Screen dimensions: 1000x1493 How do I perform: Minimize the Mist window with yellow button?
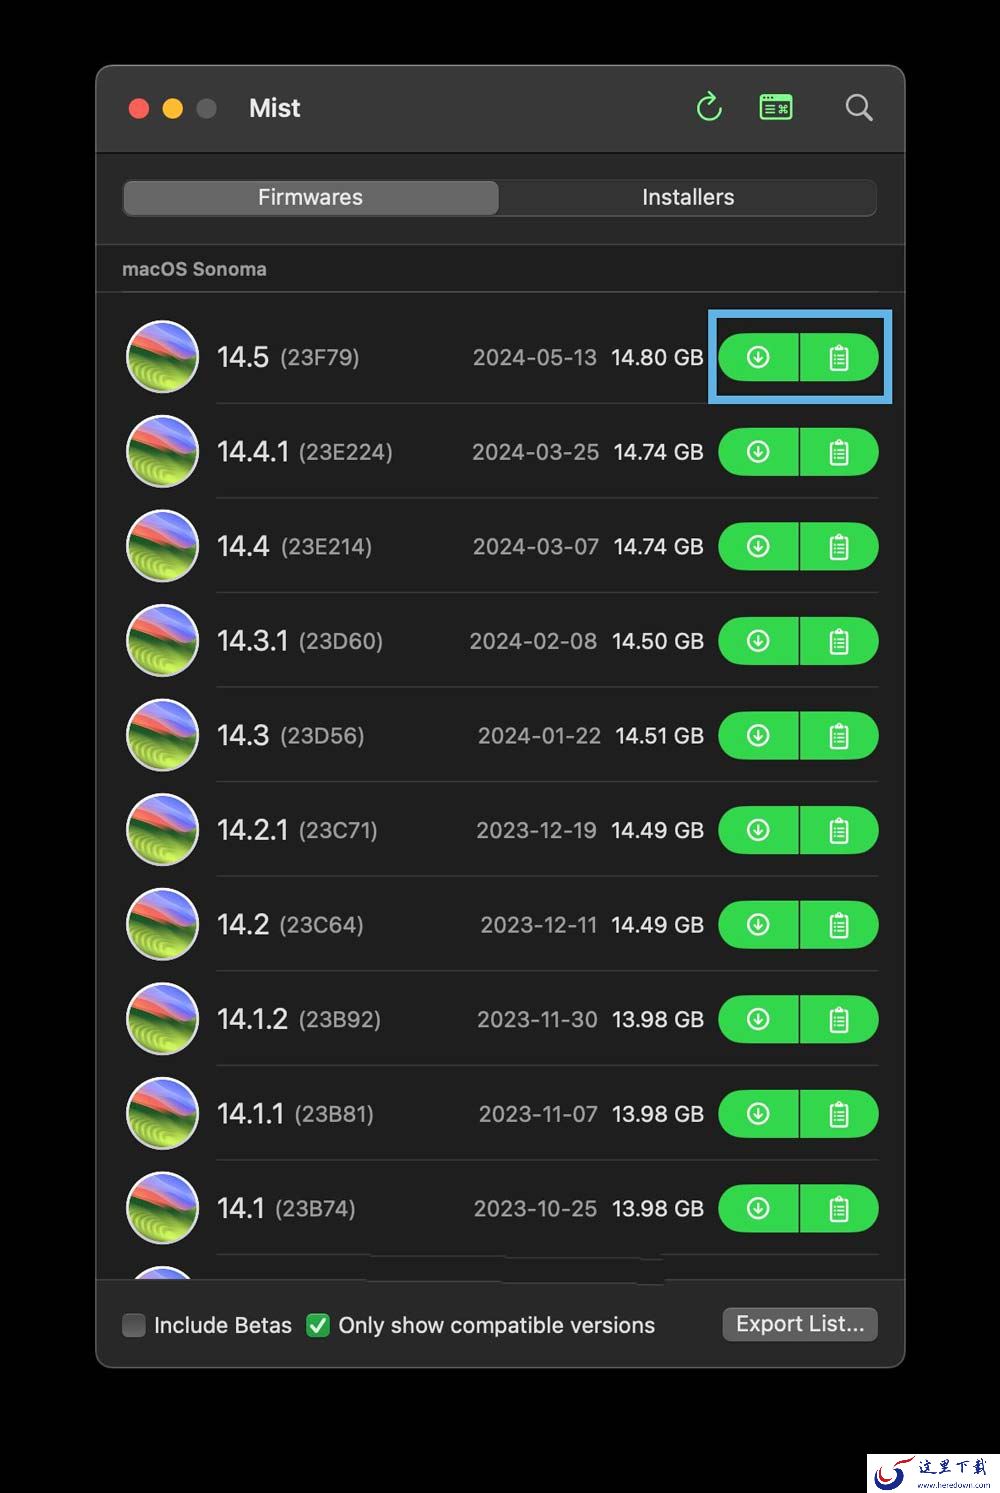173,108
